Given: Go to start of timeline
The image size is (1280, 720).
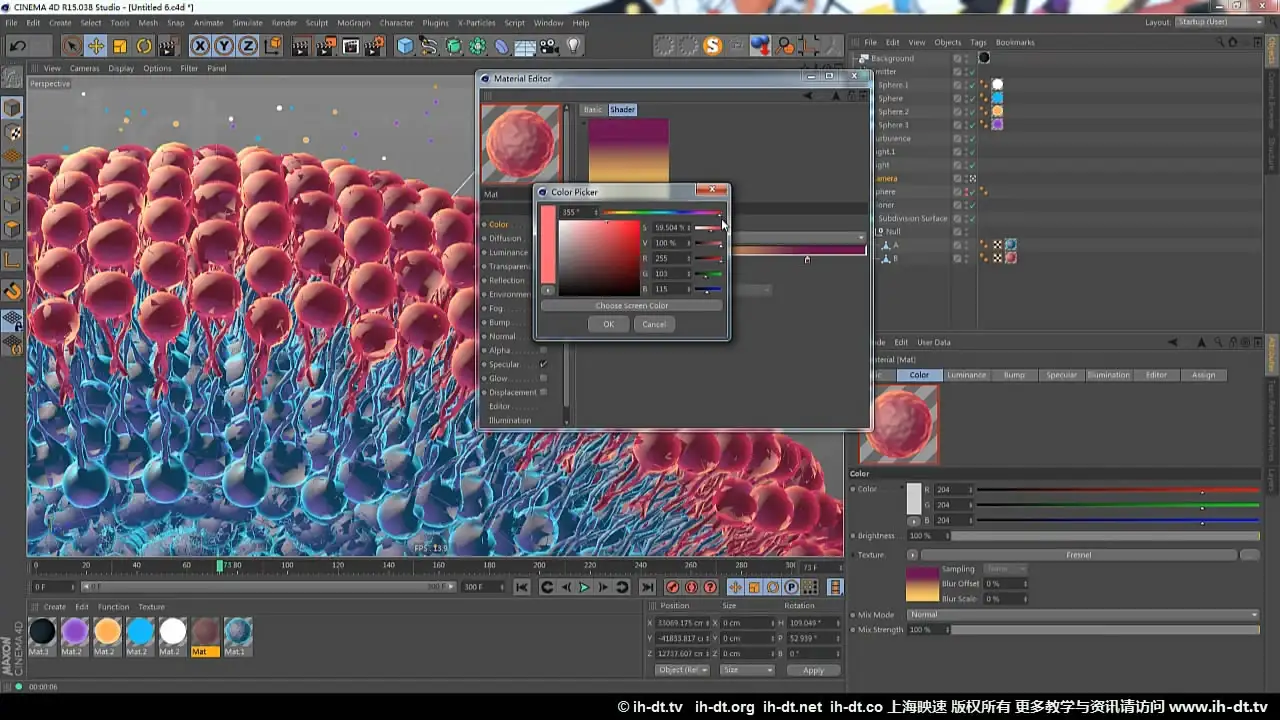Looking at the screenshot, I should (522, 587).
